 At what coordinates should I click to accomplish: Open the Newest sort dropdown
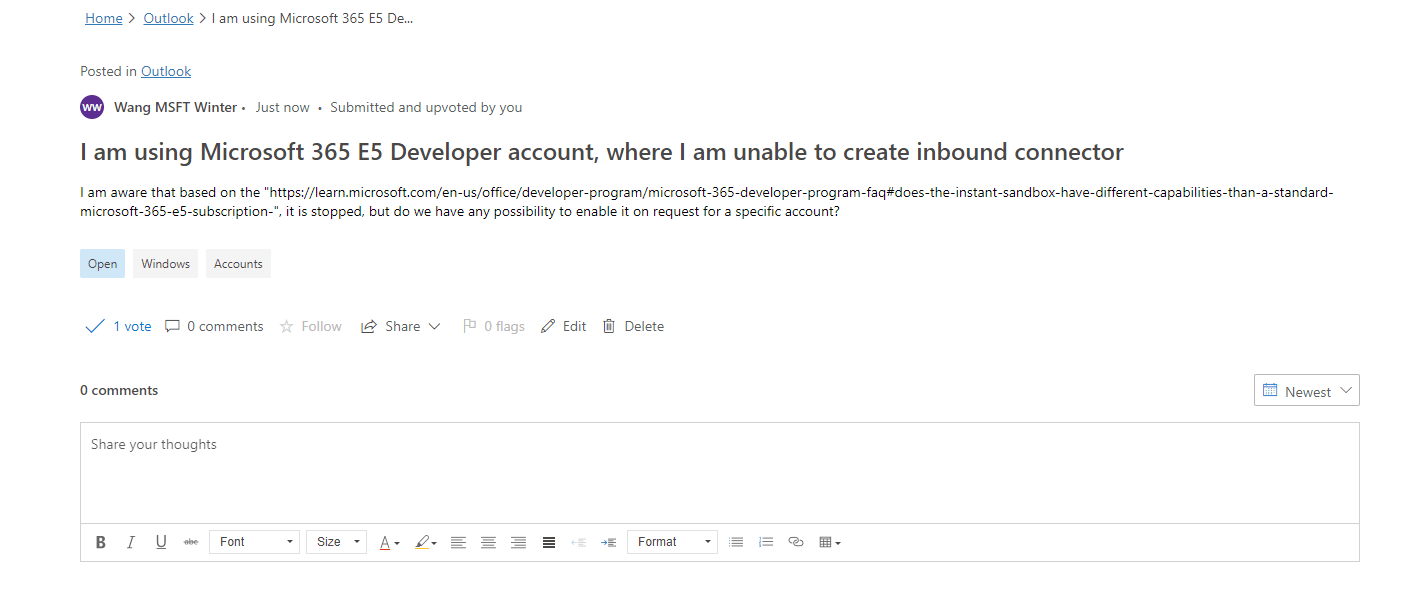point(1306,391)
